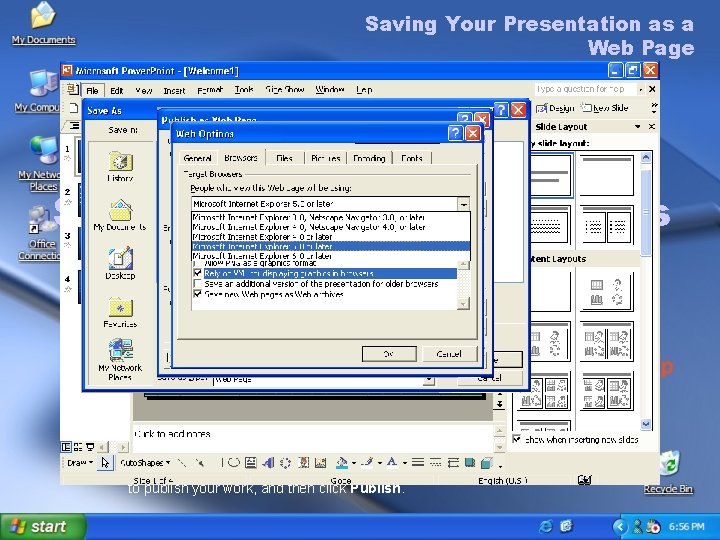
Task: Open the Line Color dropdown arrow
Action: pyautogui.click(x=380, y=462)
